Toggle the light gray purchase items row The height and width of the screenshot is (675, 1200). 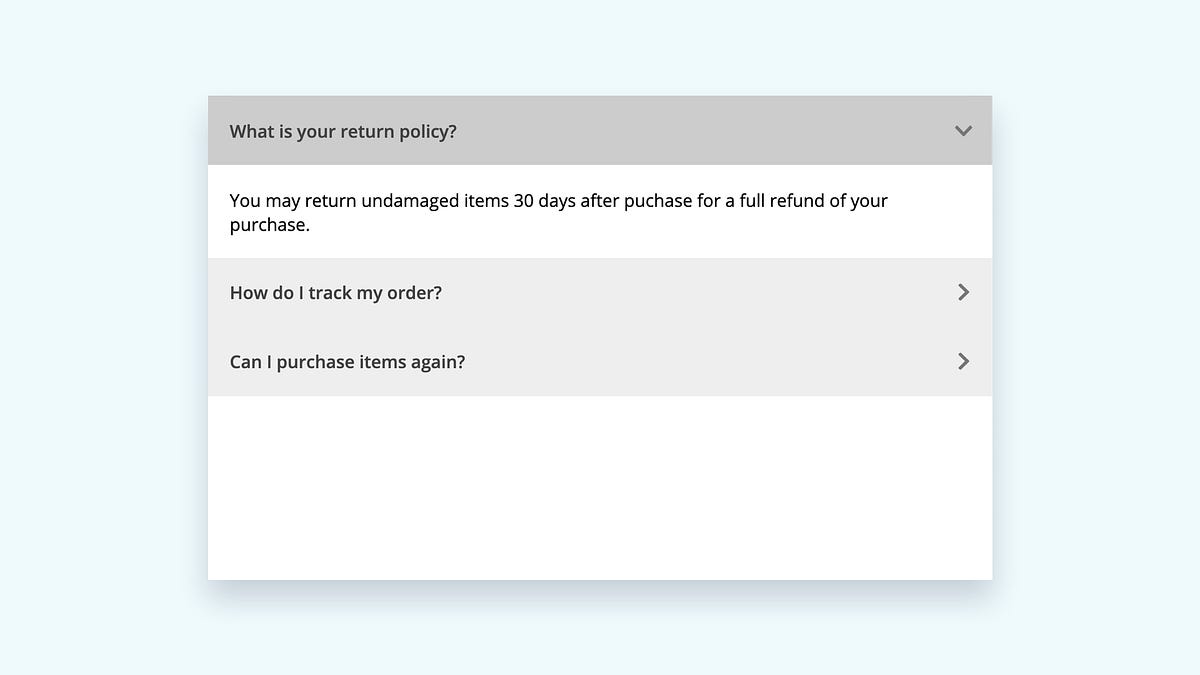[600, 361]
